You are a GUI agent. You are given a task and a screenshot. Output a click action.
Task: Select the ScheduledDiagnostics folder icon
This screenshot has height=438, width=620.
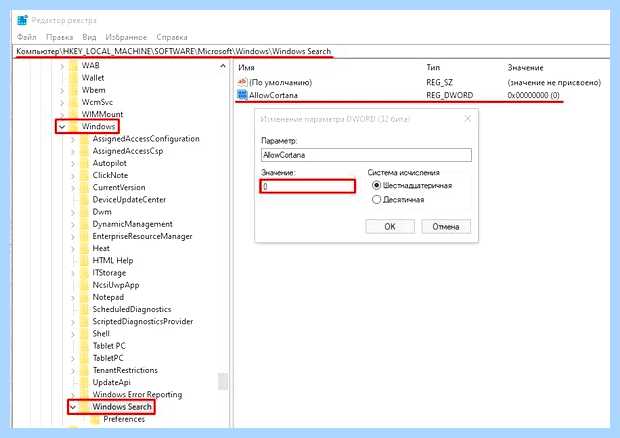[85, 310]
